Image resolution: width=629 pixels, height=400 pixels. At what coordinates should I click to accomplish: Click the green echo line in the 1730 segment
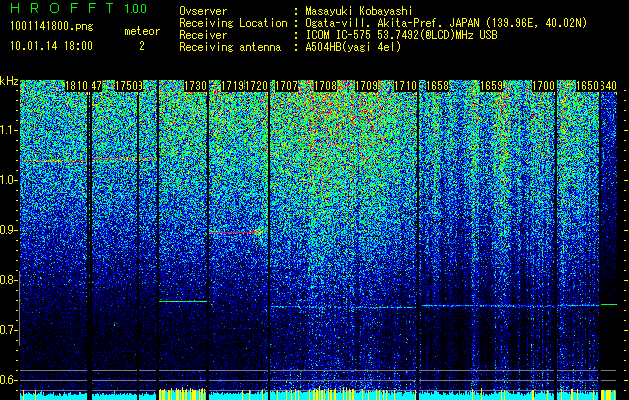click(183, 301)
